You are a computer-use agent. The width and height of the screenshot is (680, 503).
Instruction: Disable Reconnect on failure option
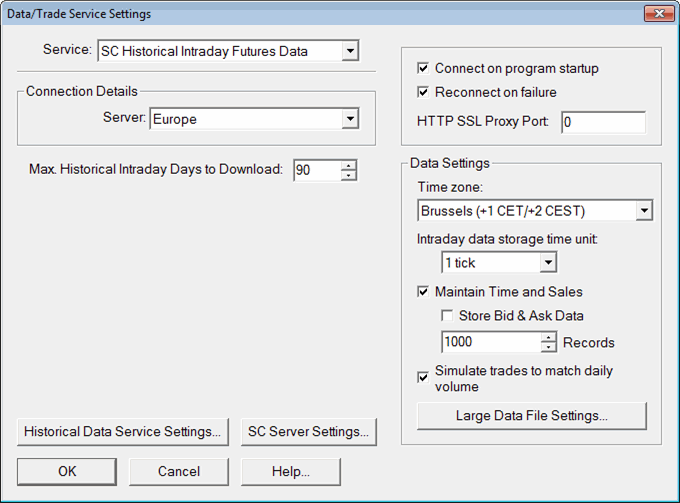pos(423,93)
